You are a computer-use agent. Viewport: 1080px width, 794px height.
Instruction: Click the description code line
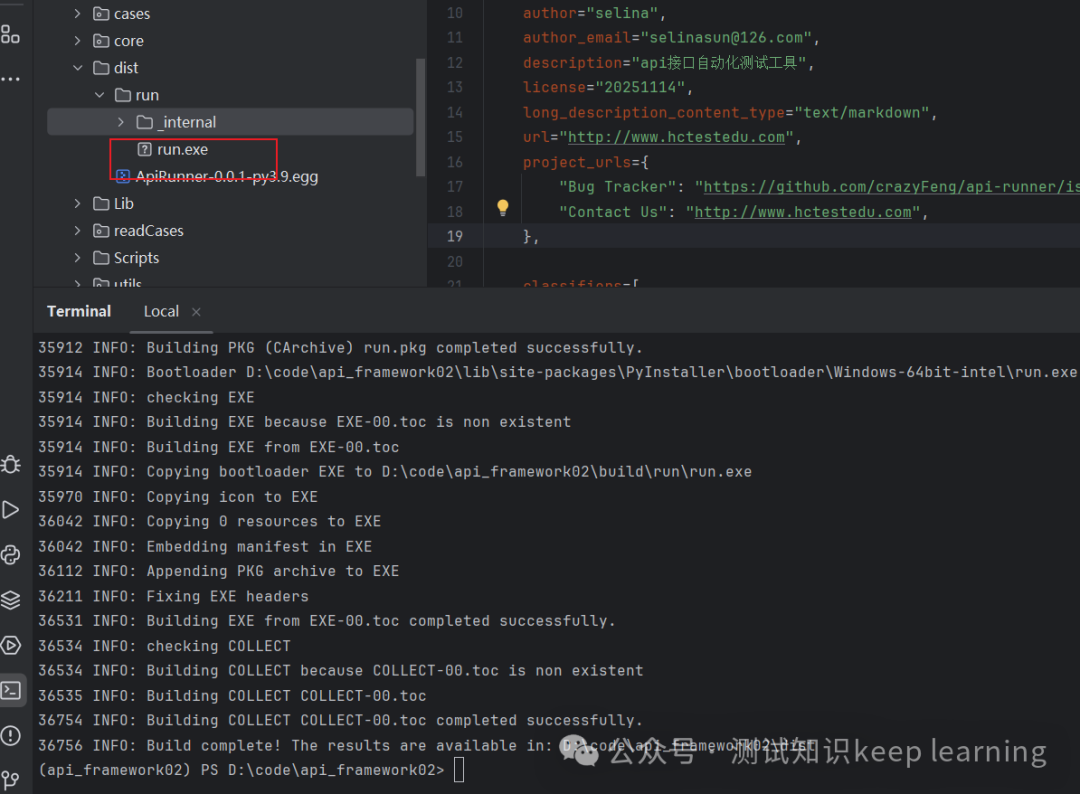669,63
